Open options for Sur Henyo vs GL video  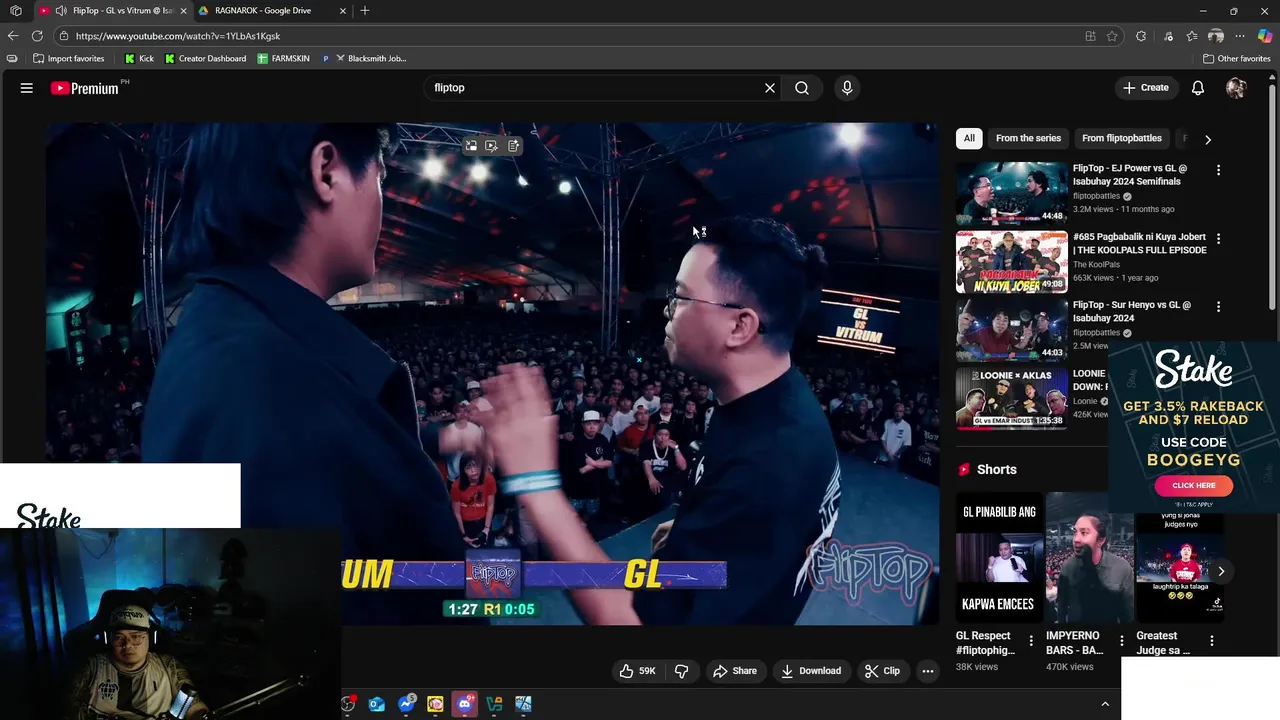(1218, 307)
